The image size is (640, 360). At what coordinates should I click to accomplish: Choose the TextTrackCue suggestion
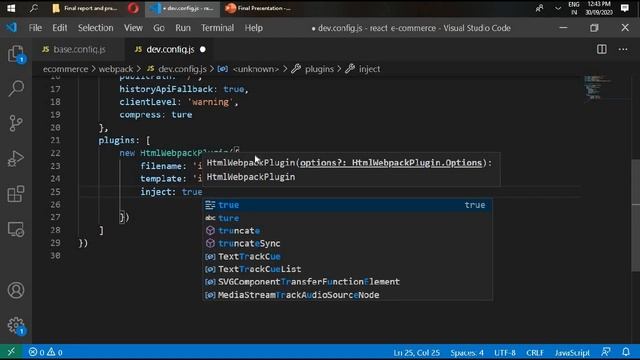347,256
